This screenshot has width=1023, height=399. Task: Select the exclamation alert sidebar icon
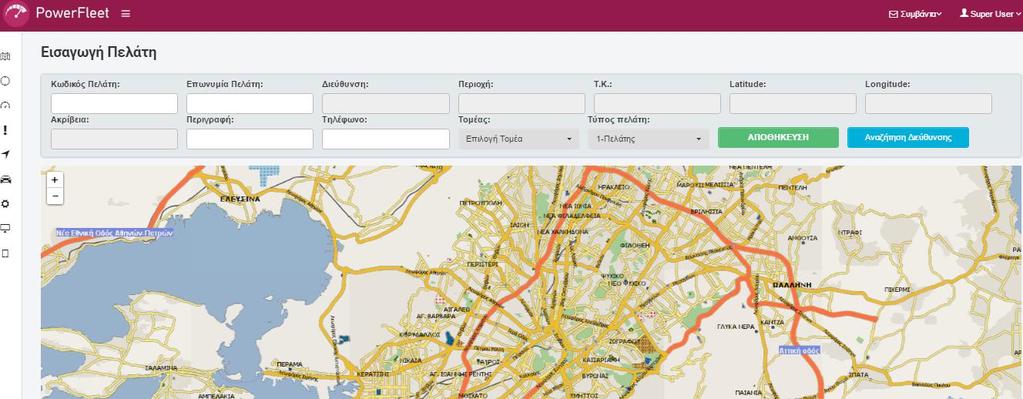click(6, 130)
